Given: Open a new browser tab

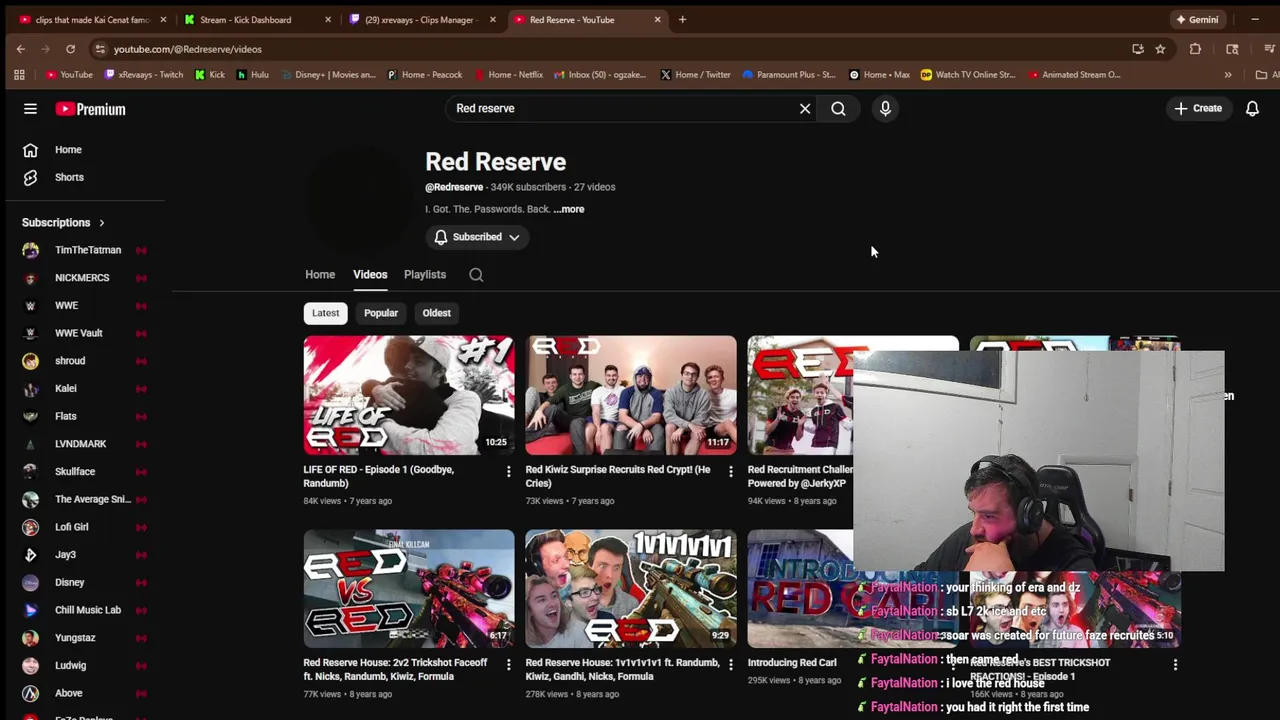Looking at the screenshot, I should [x=682, y=20].
